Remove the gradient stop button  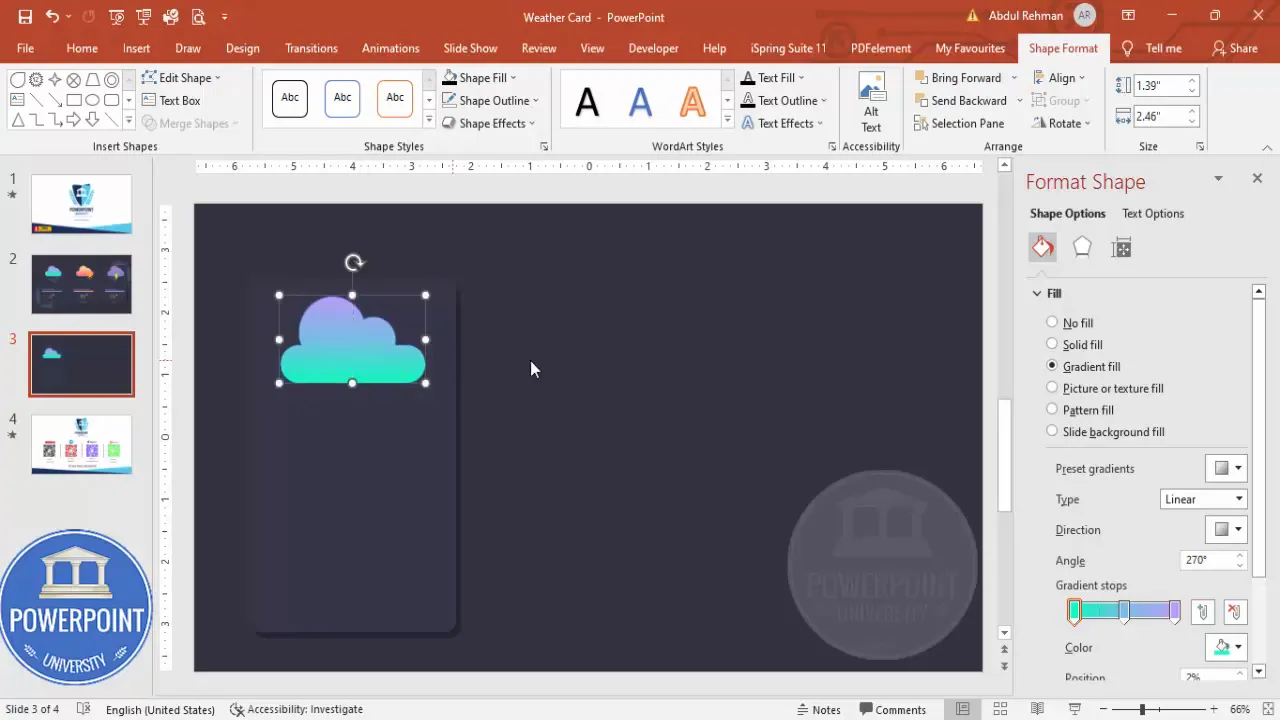pyautogui.click(x=1235, y=612)
